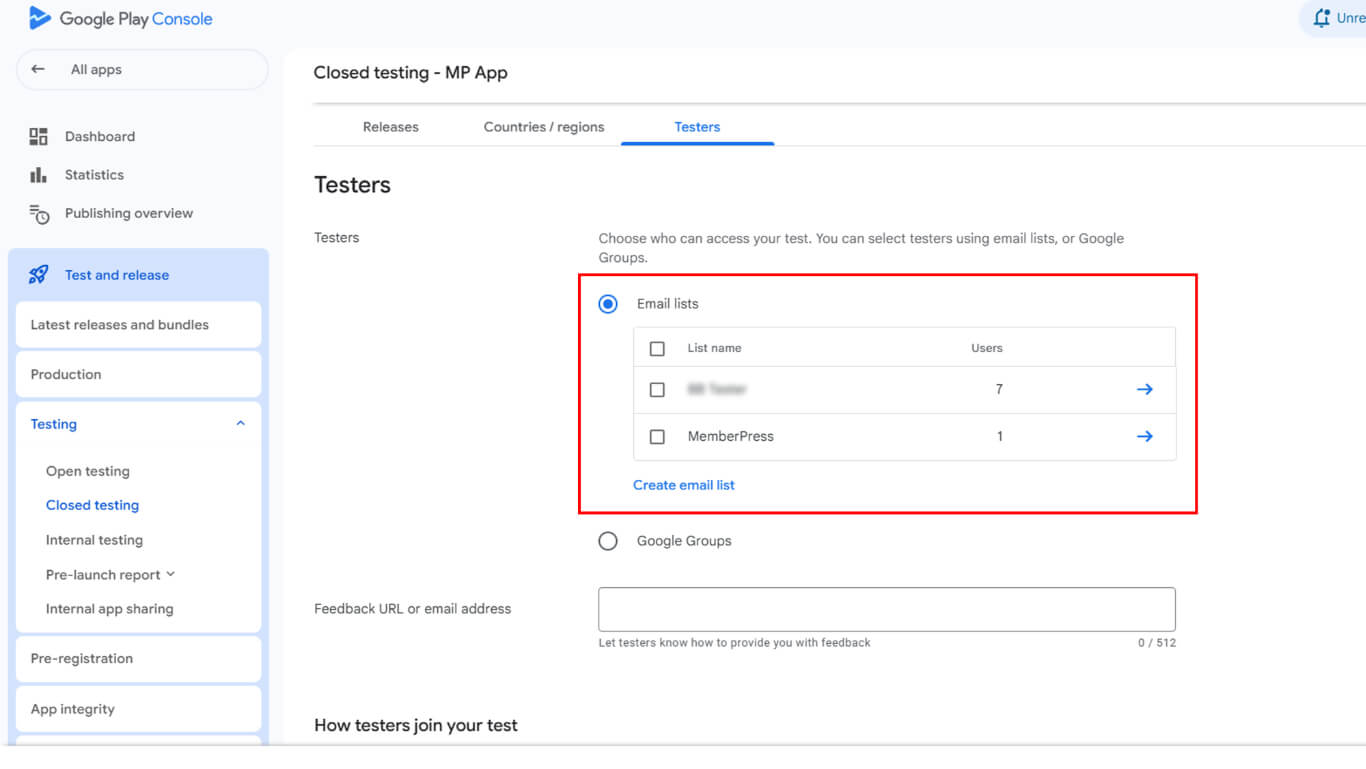Open the Statistics bar chart icon

pos(38,175)
